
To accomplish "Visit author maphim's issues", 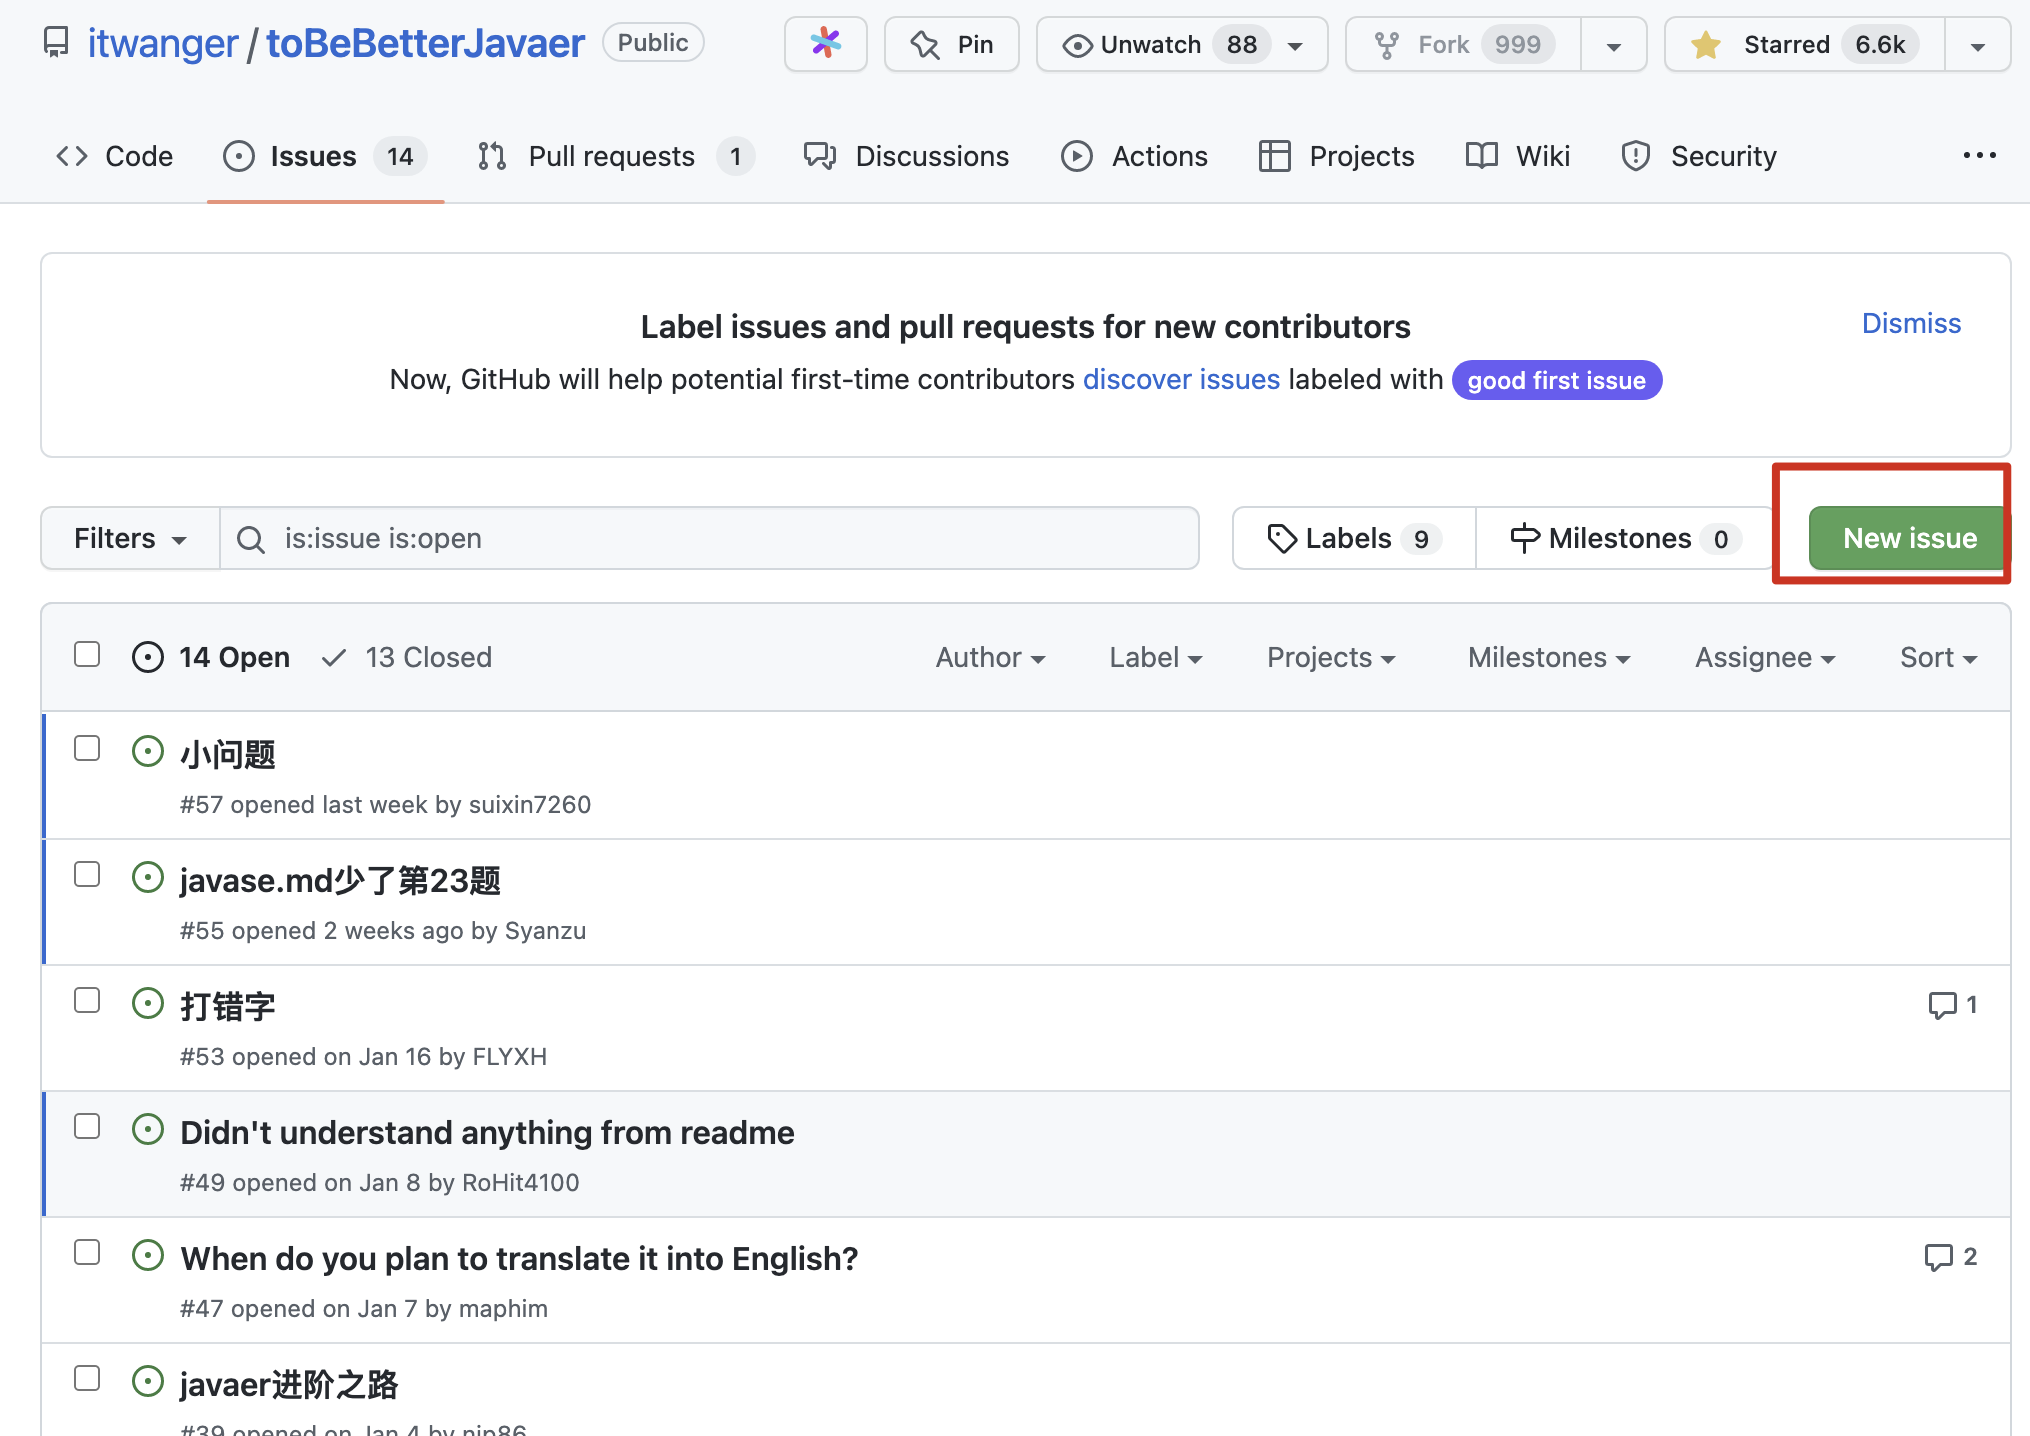I will [x=503, y=1308].
